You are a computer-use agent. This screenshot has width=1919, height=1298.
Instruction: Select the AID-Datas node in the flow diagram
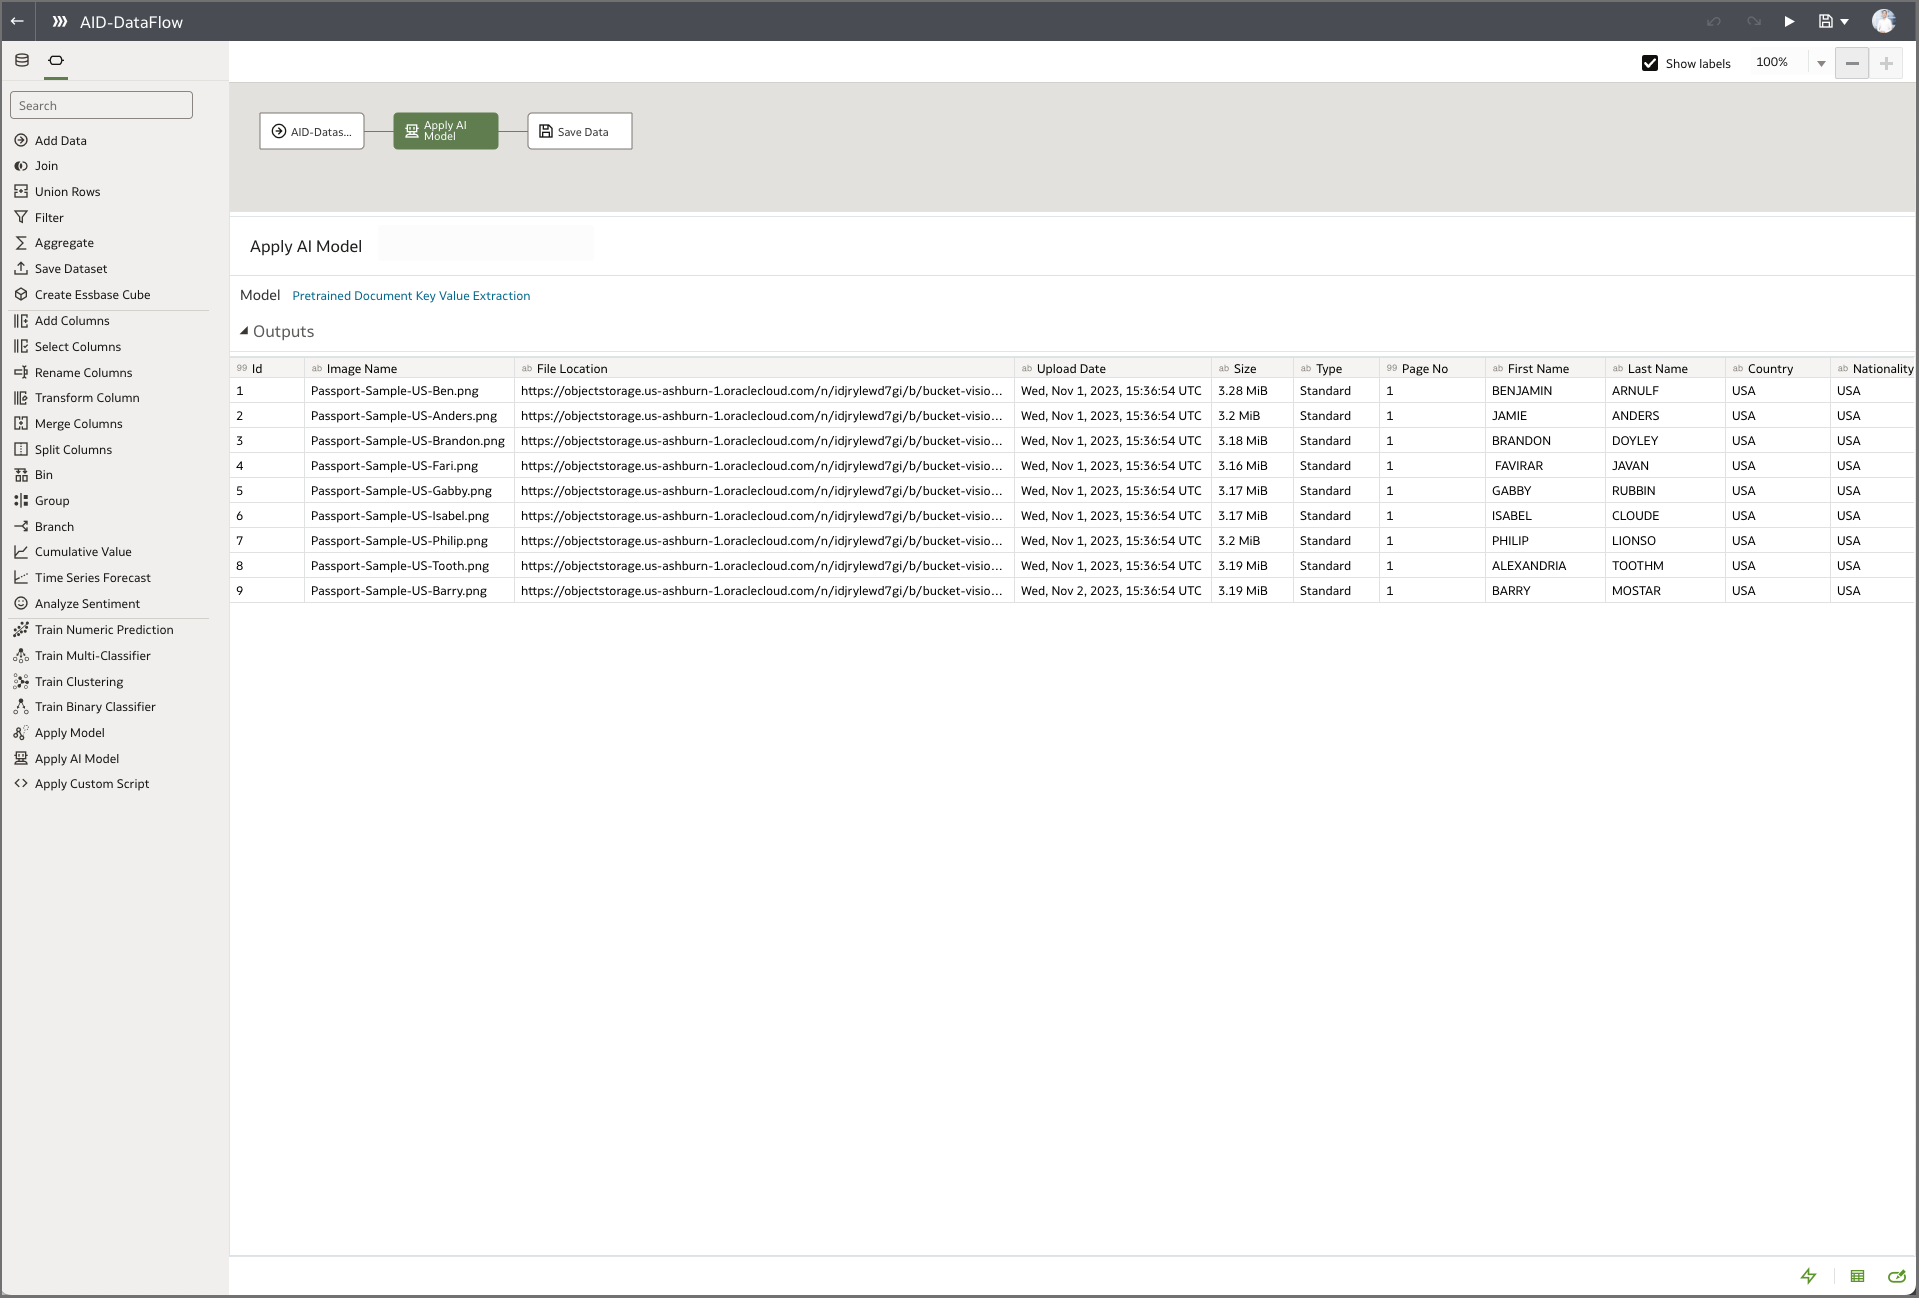(311, 130)
